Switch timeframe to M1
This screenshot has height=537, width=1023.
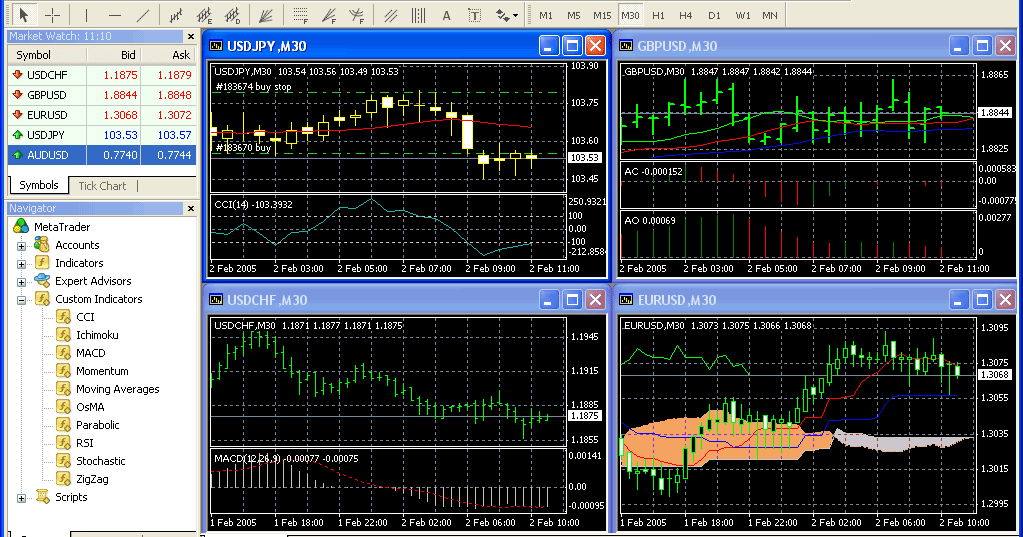point(546,15)
